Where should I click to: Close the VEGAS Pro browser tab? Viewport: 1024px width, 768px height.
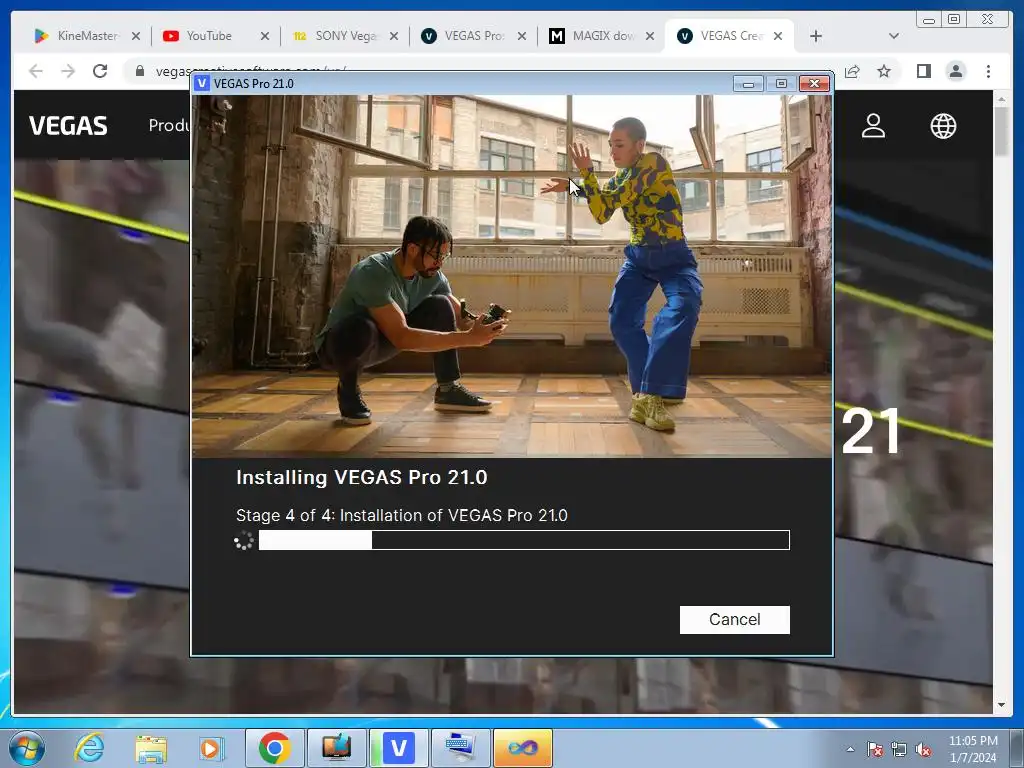click(x=522, y=36)
